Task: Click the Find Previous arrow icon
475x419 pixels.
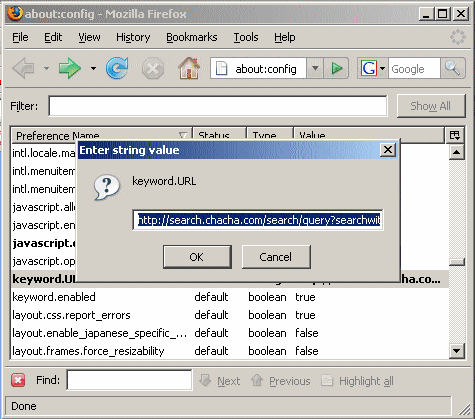Action: coord(257,380)
